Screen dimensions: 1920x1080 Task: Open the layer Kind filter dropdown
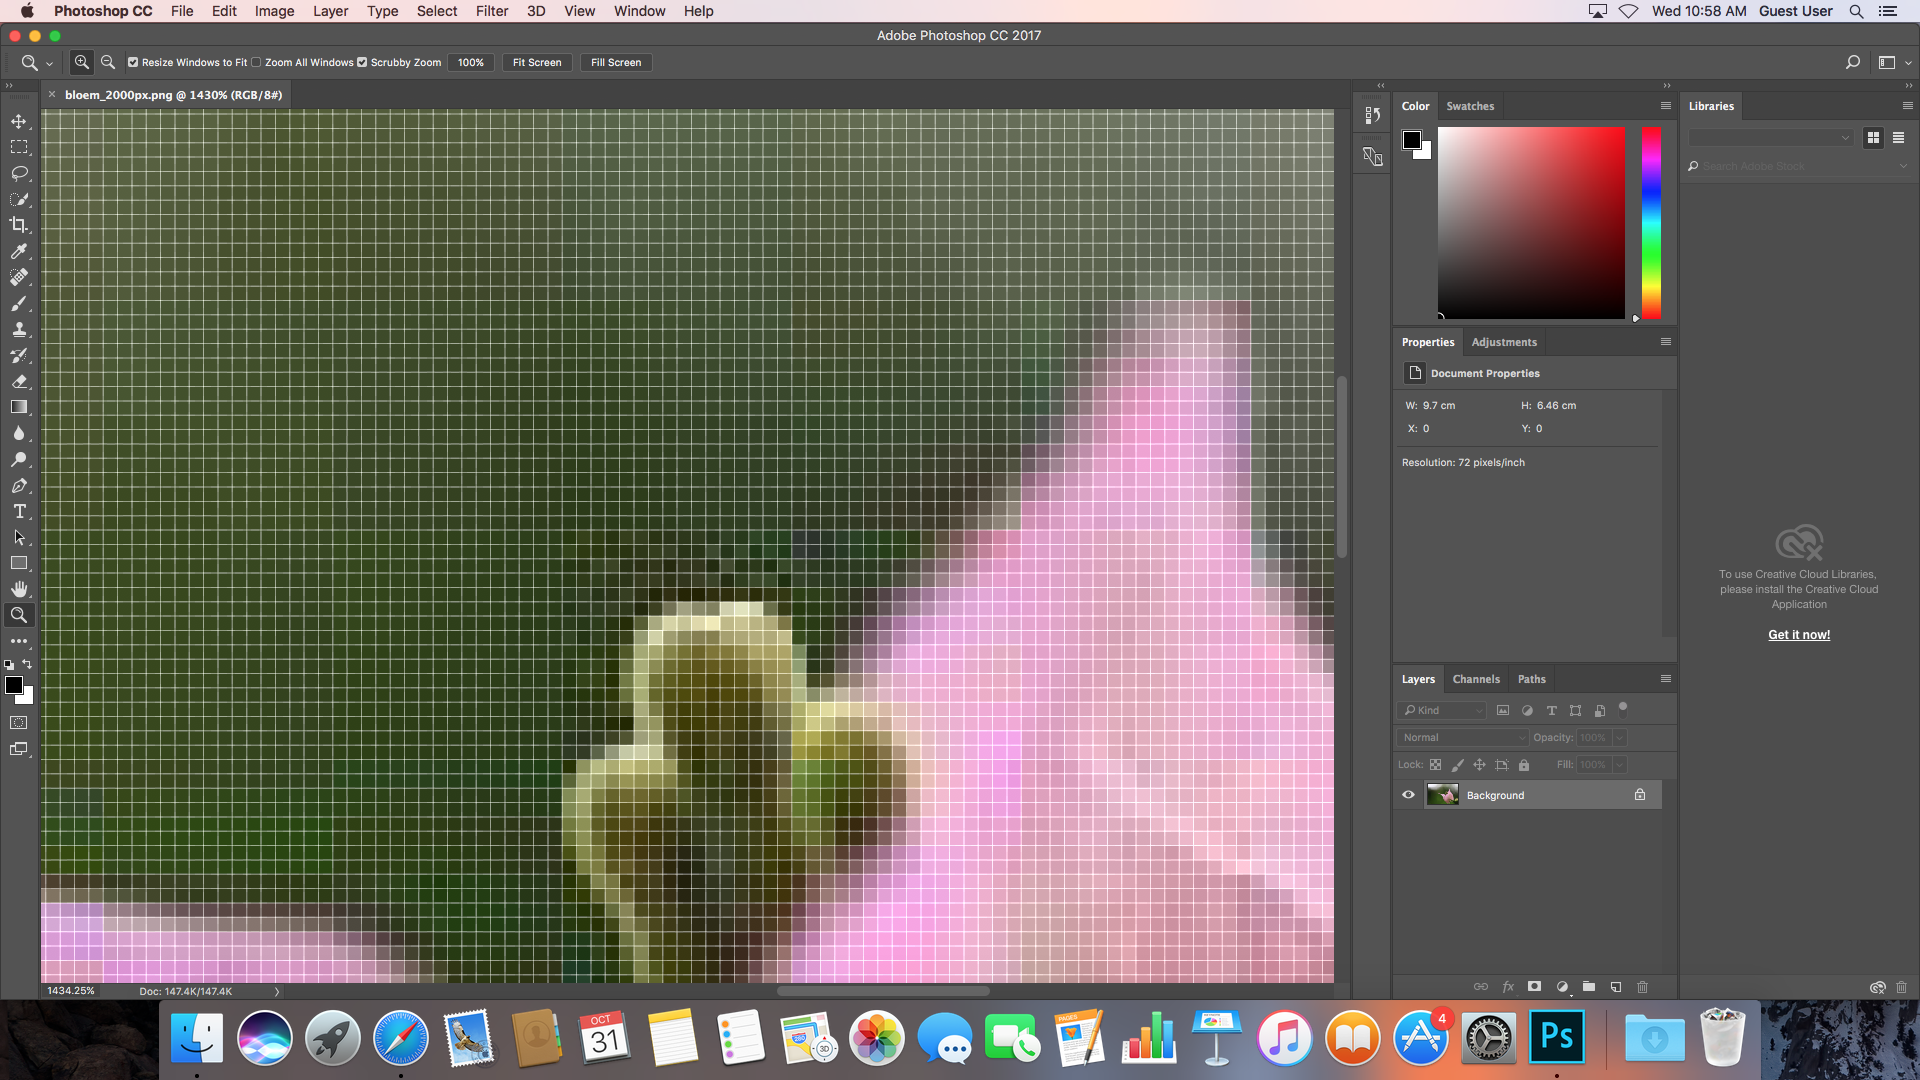(1442, 711)
